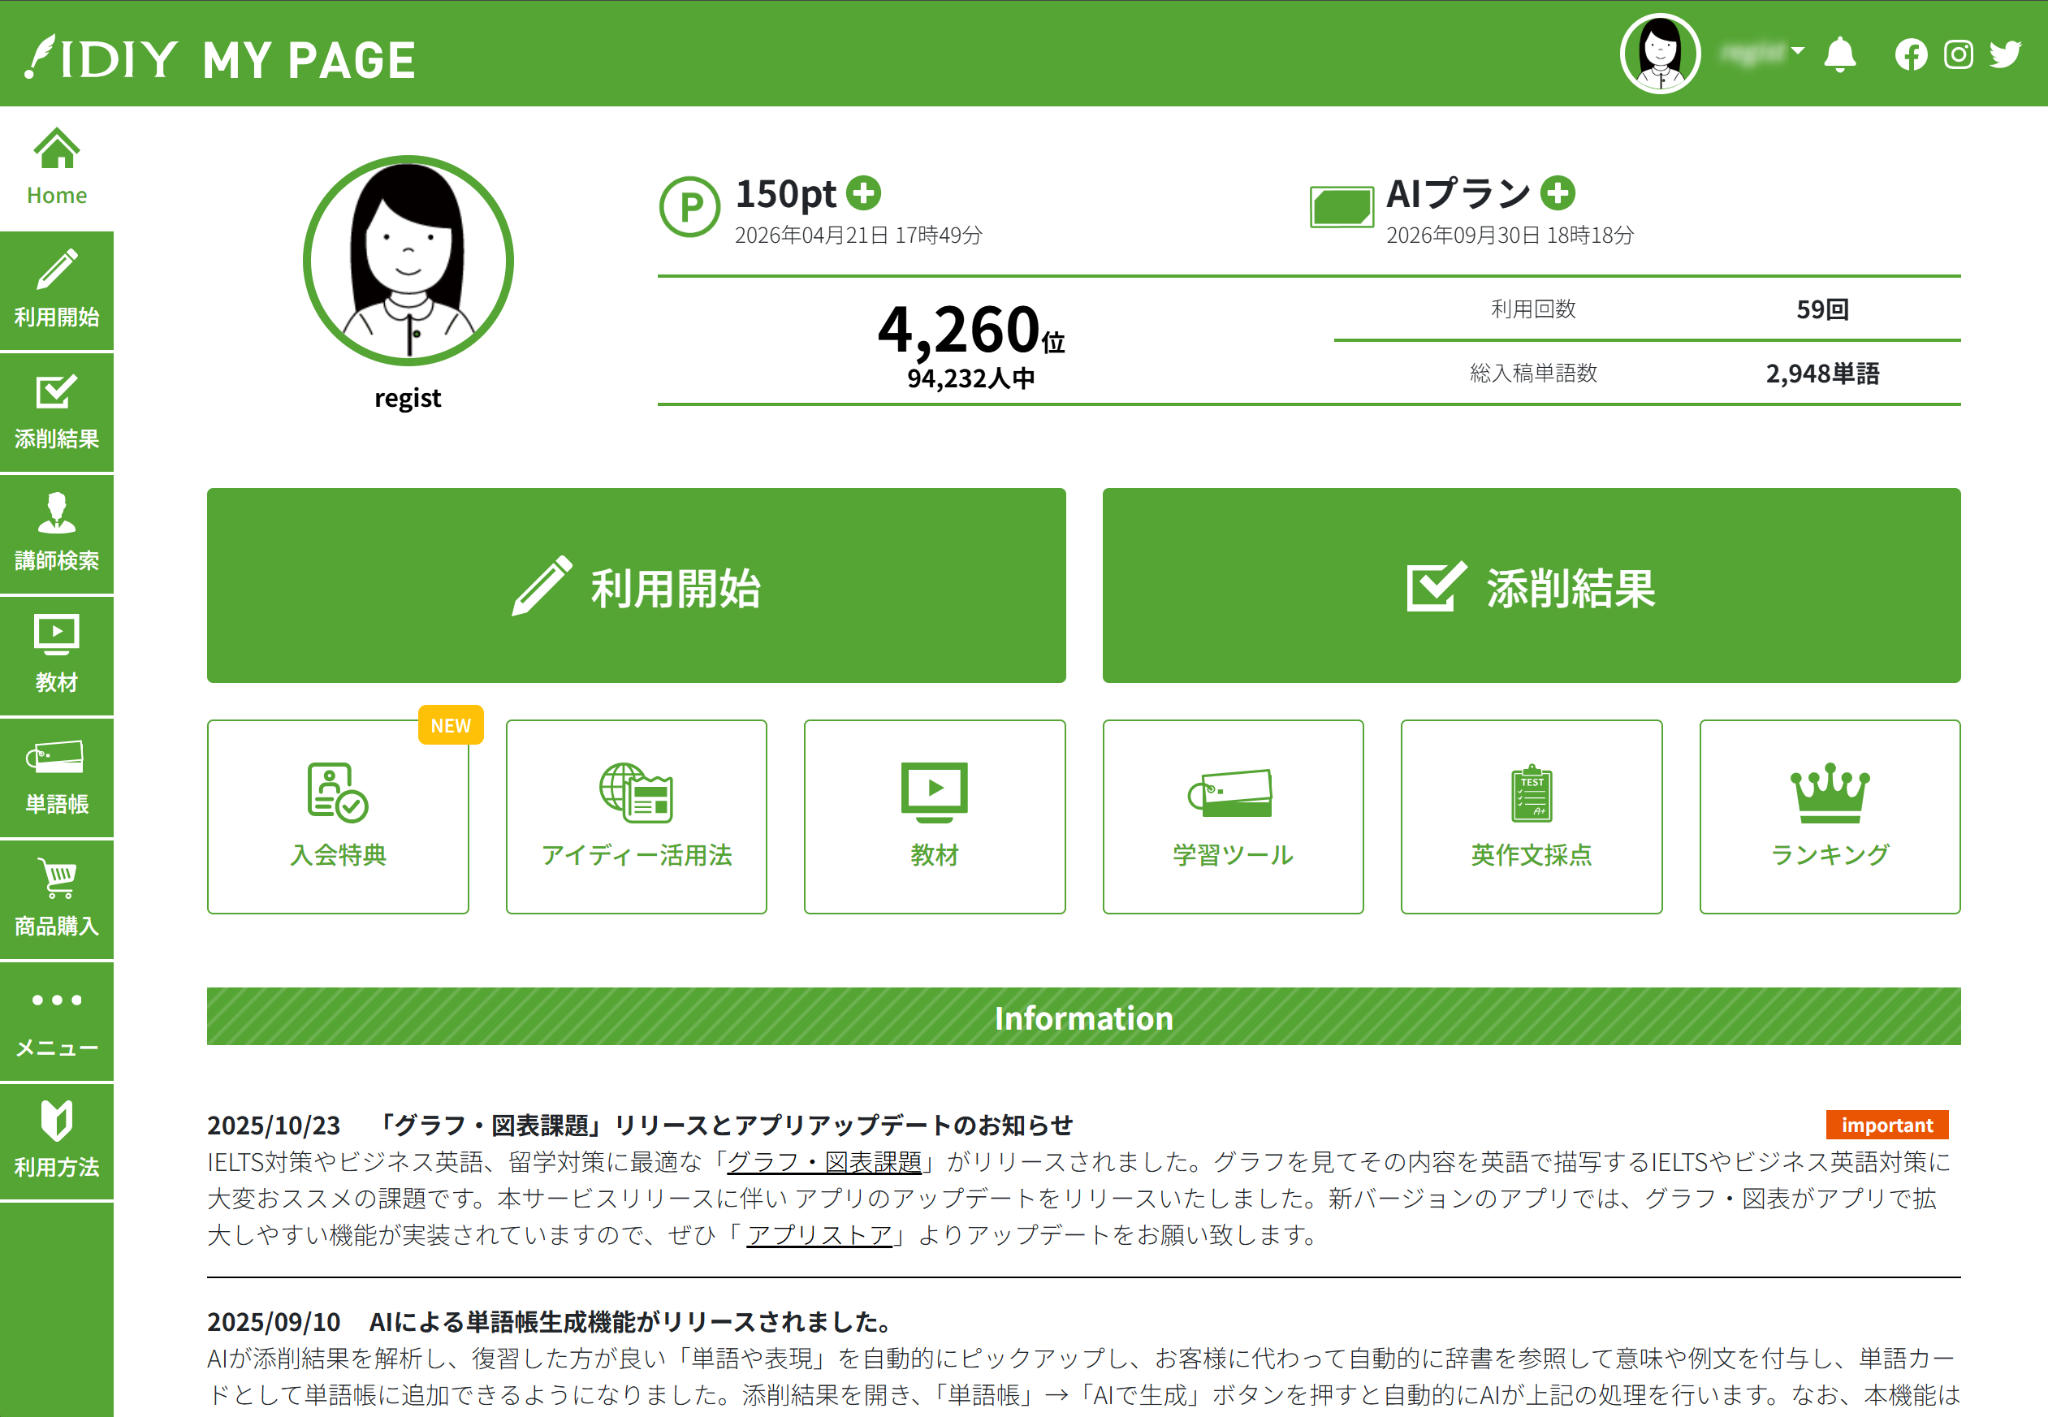This screenshot has width=2048, height=1417.
Task: Open the Facebook icon in the header
Action: 1911,55
